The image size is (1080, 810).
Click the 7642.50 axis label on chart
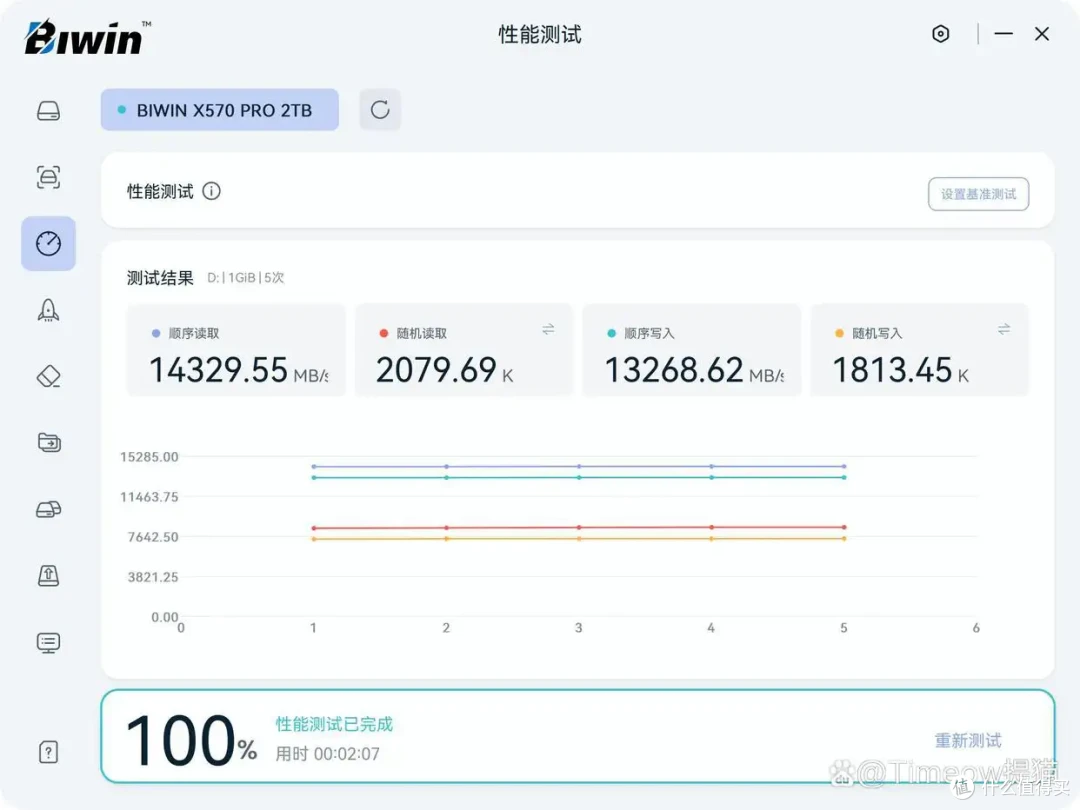(153, 537)
